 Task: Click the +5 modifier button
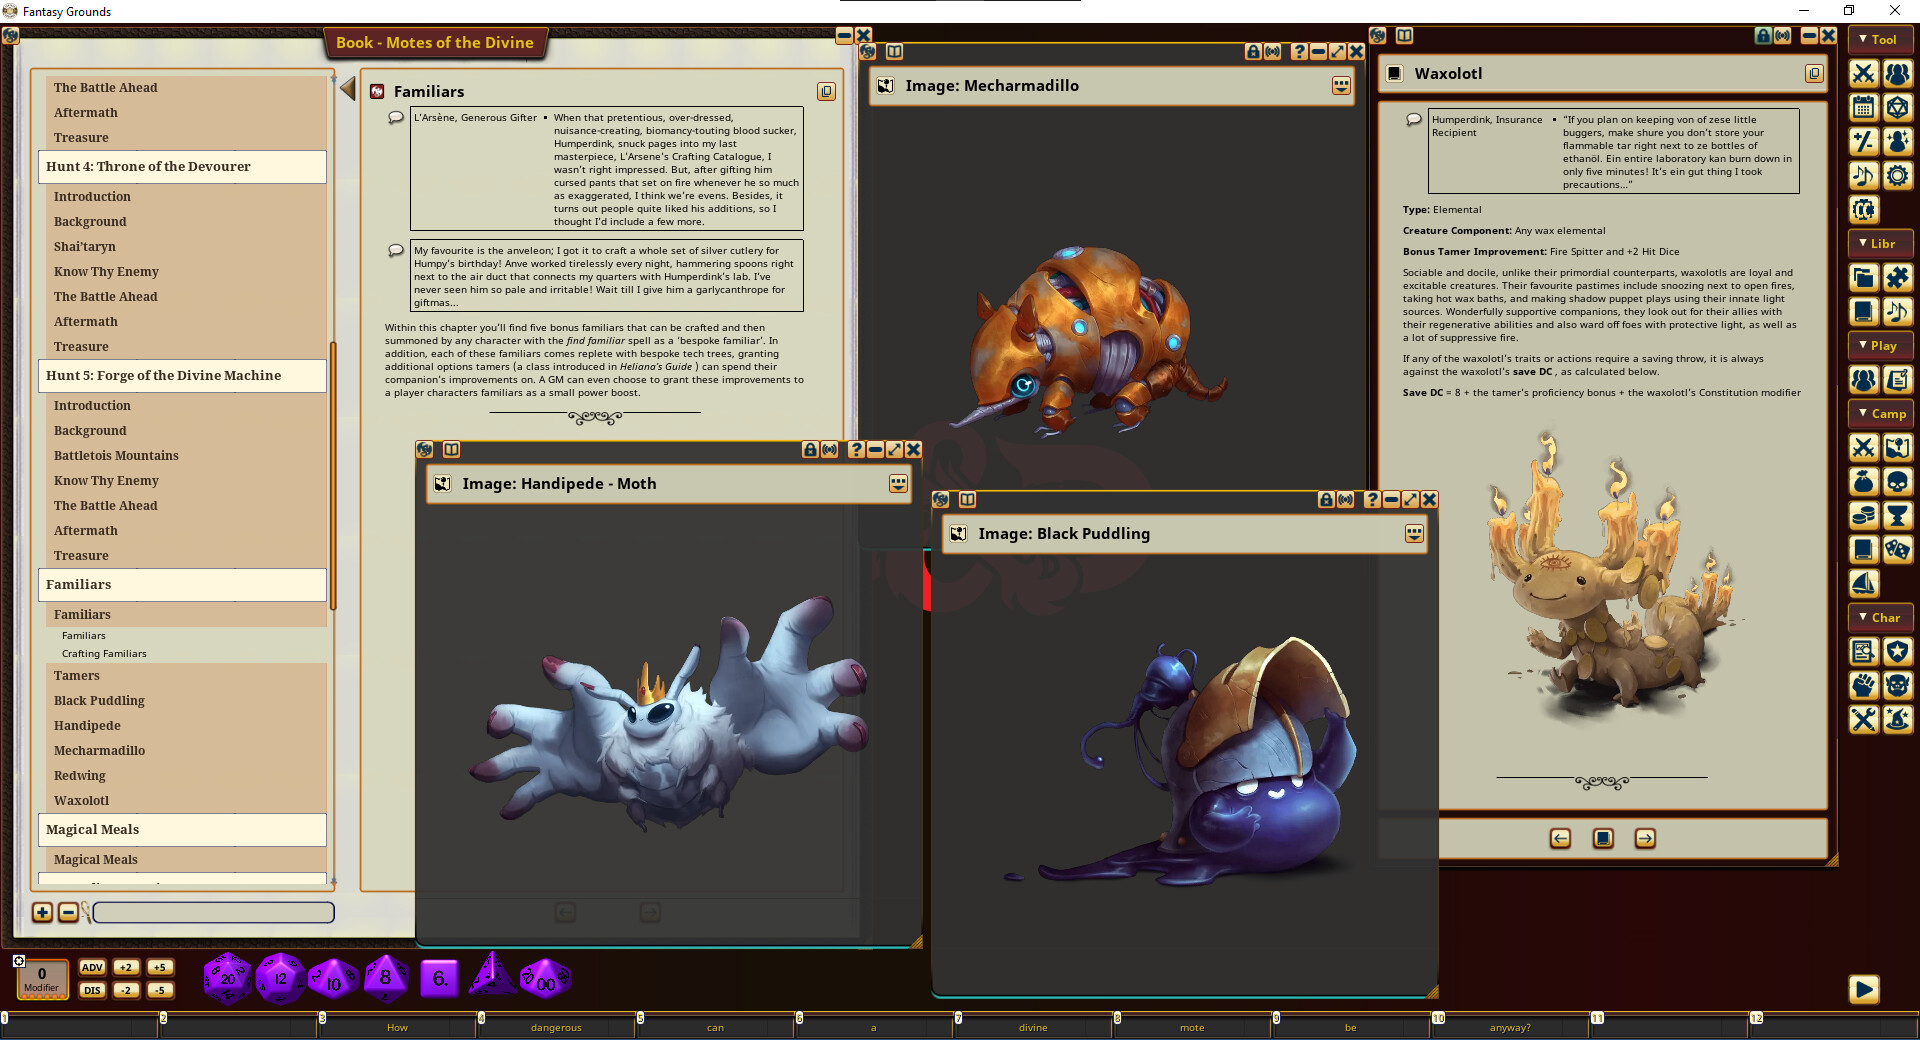click(159, 967)
